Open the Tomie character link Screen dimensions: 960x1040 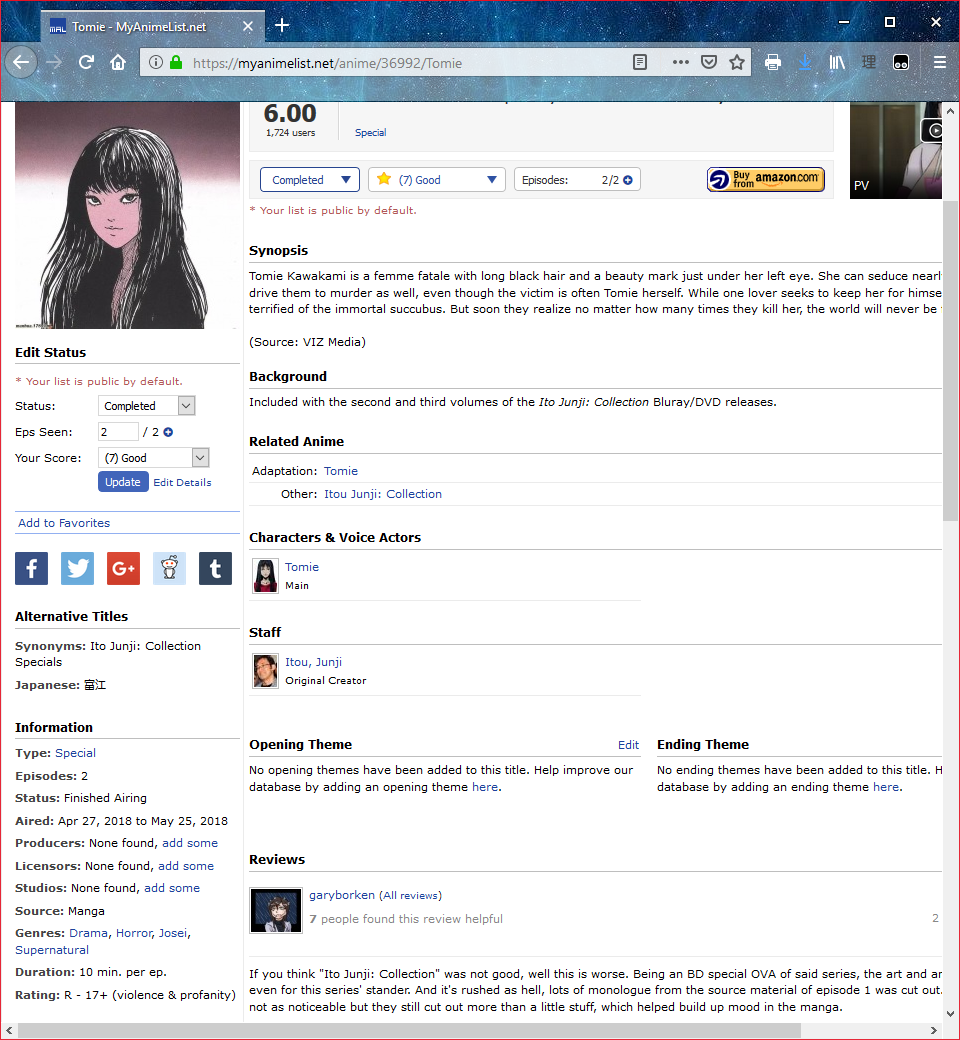[302, 567]
